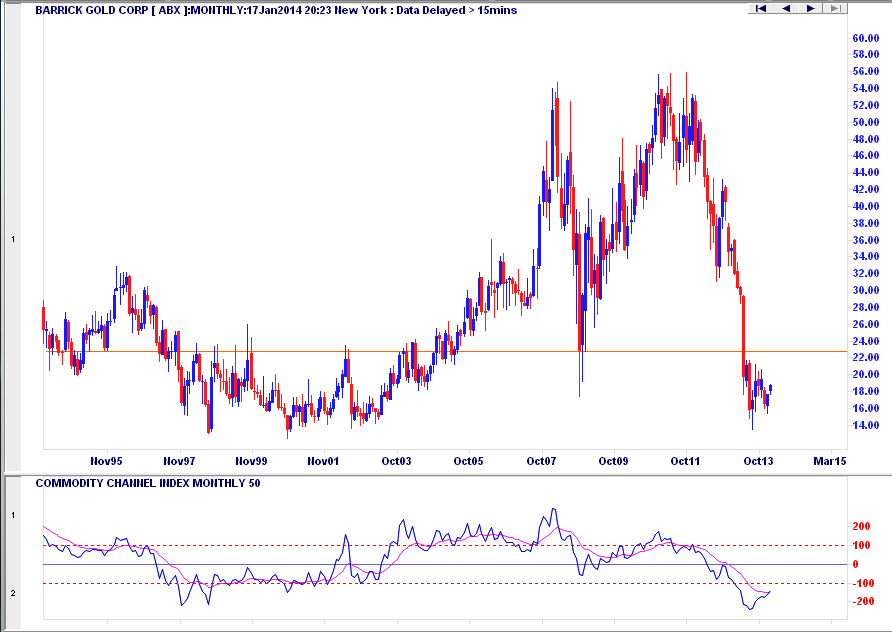The height and width of the screenshot is (632, 892).
Task: Click the 22.00 price axis label
Action: (866, 357)
